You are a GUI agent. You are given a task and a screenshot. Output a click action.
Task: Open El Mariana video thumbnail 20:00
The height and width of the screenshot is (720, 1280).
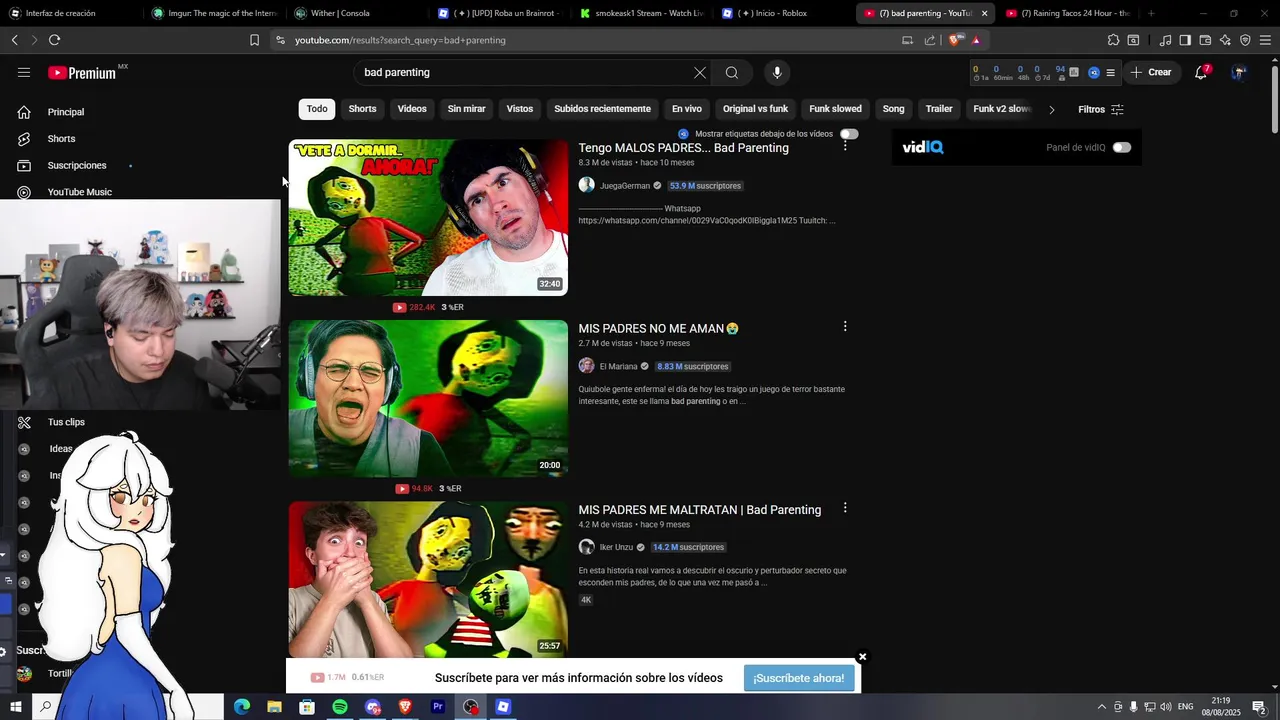coord(428,398)
